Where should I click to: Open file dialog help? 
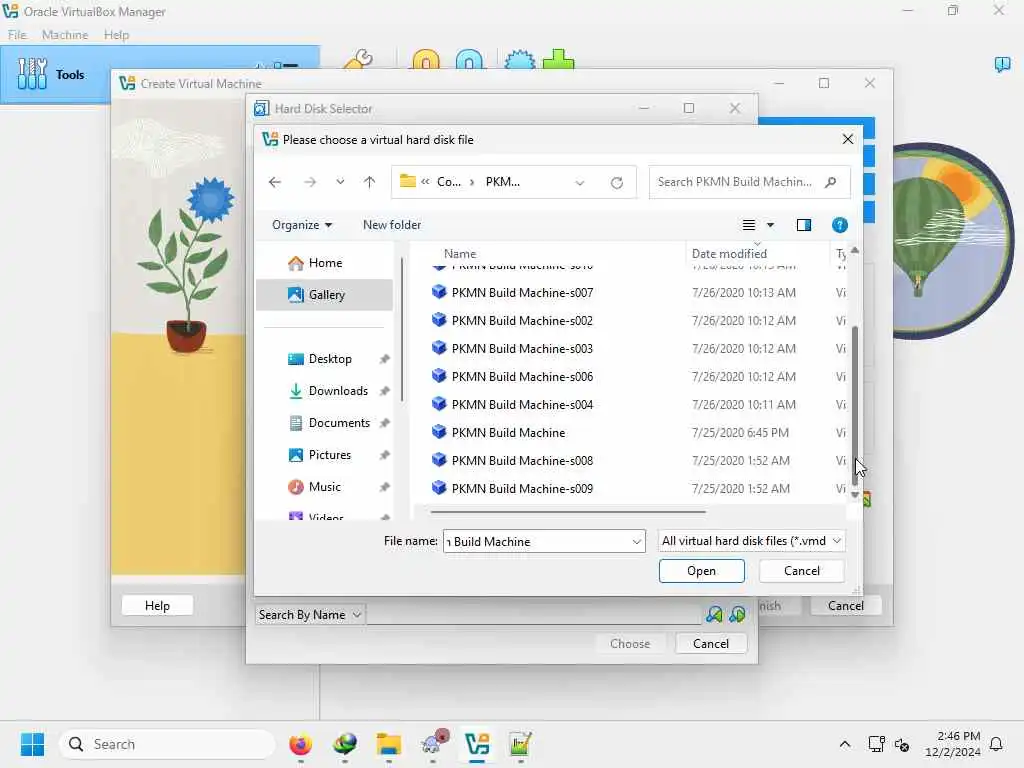[x=840, y=225]
